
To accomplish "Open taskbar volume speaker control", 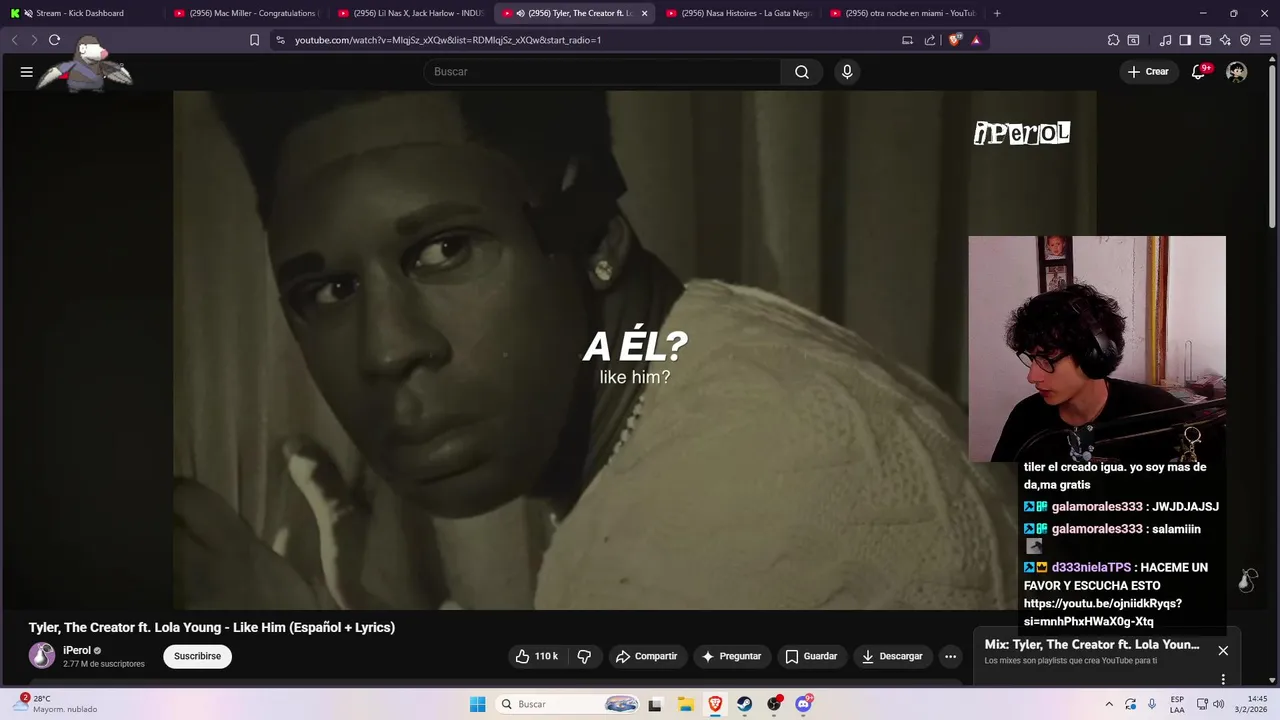I will coord(1218,704).
